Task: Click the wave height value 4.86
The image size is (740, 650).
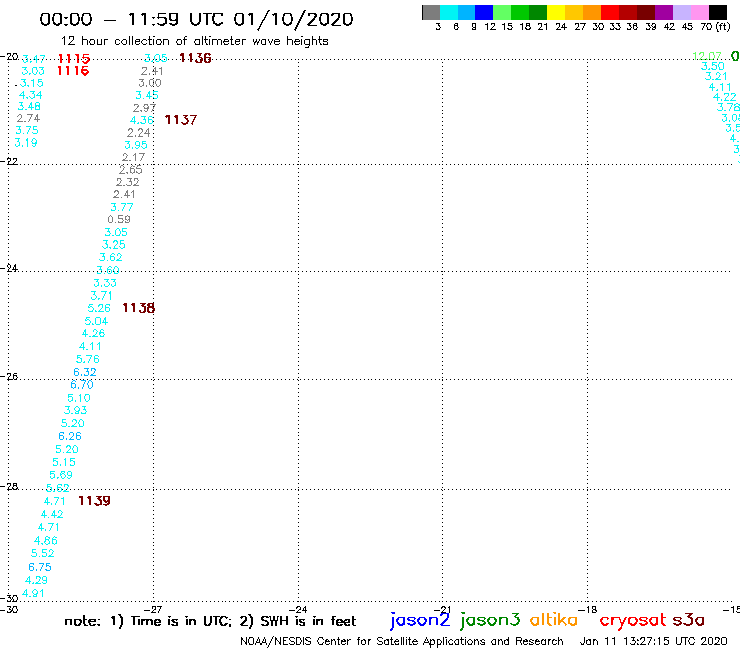Action: point(46,540)
